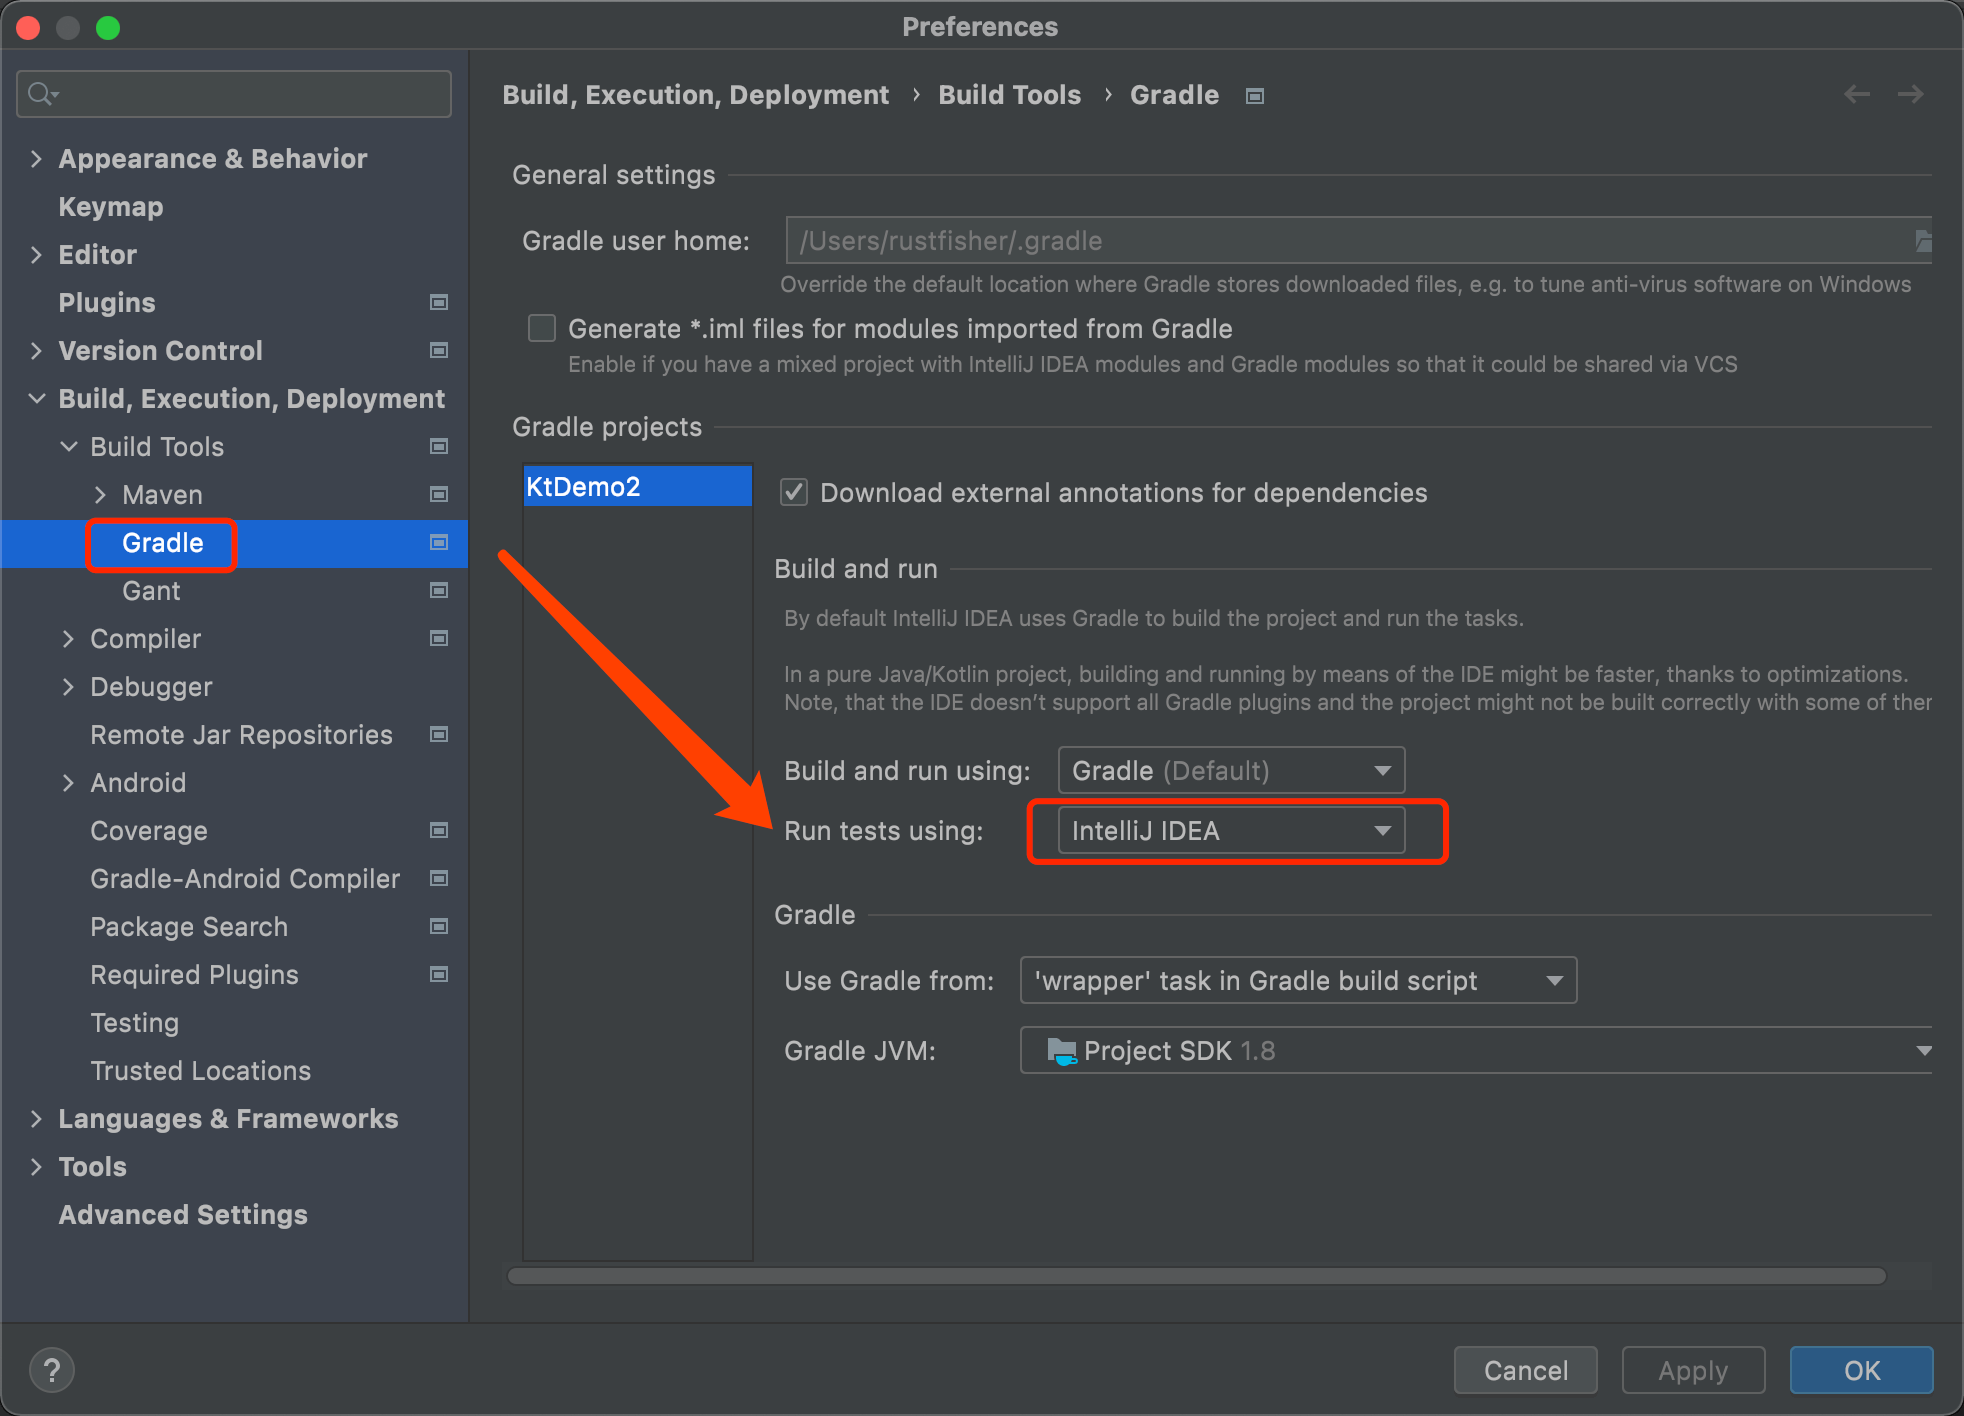
Task: Uncheck Download external annotations for dependencies
Action: click(x=794, y=492)
